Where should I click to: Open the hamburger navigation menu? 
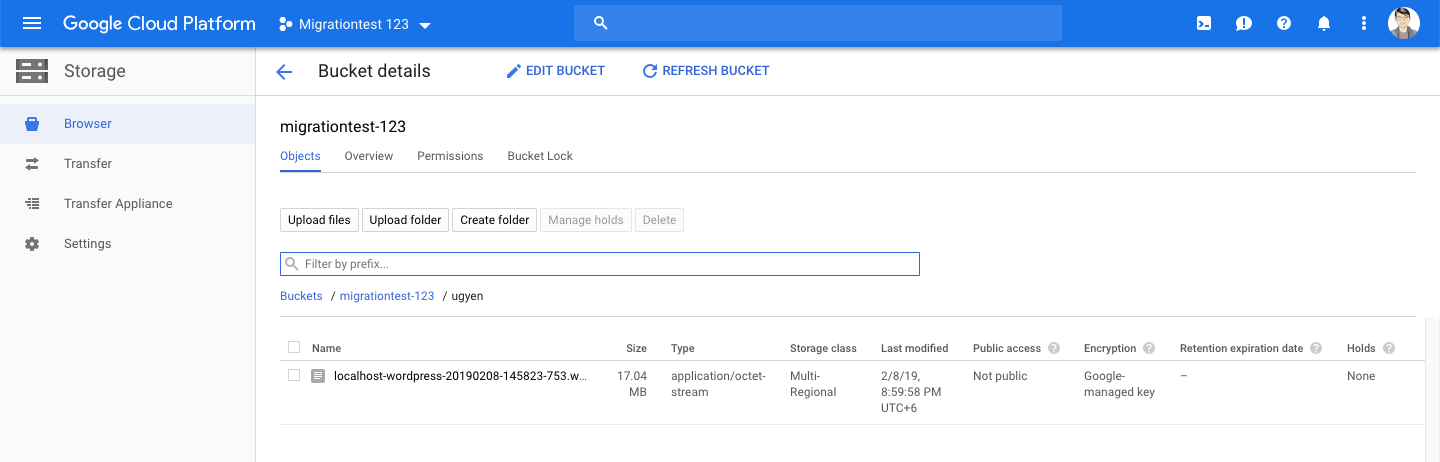pos(32,23)
